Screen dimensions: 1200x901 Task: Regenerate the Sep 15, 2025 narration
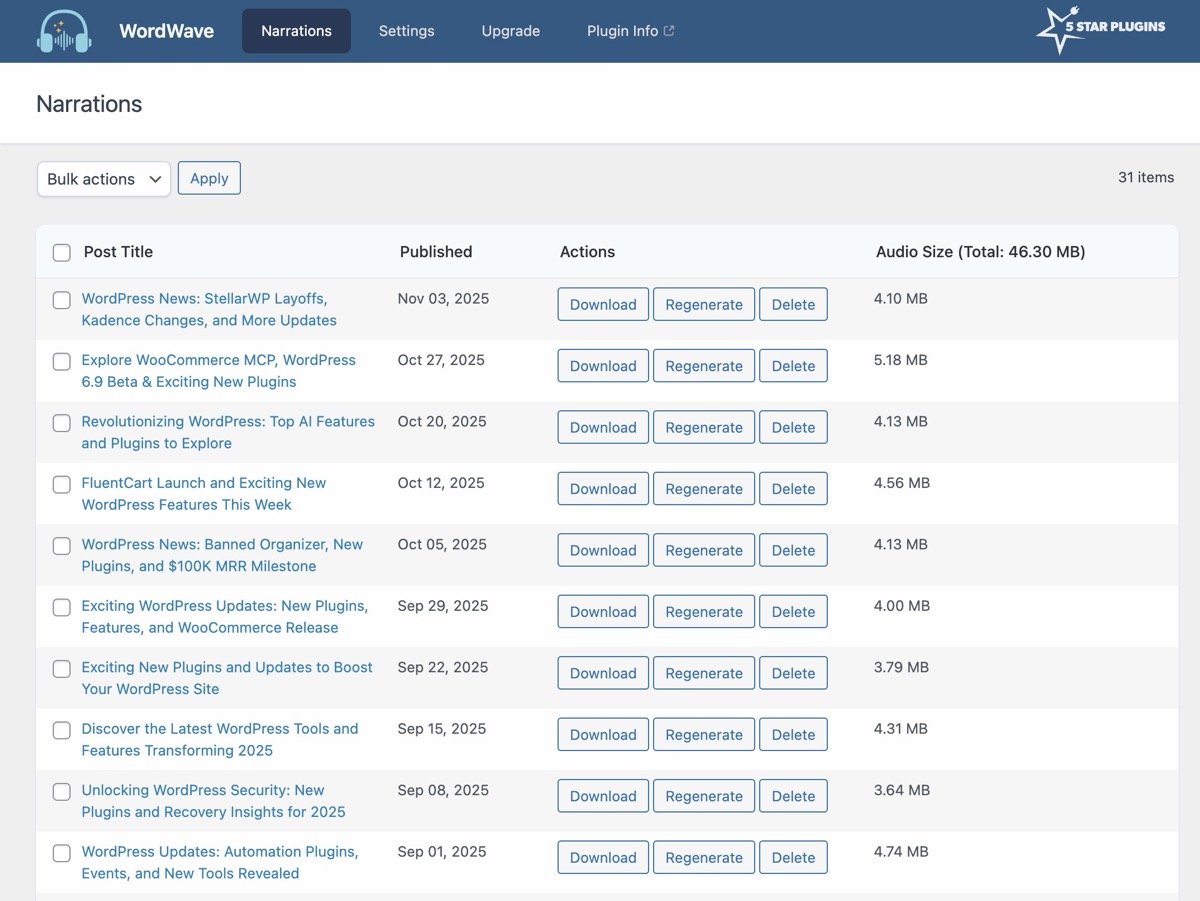click(x=704, y=735)
